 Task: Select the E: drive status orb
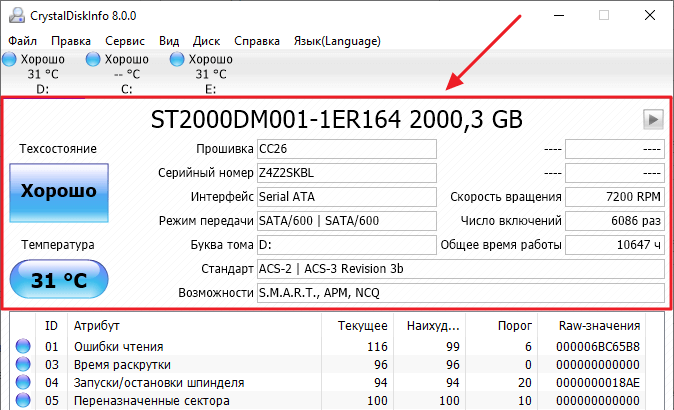178,60
